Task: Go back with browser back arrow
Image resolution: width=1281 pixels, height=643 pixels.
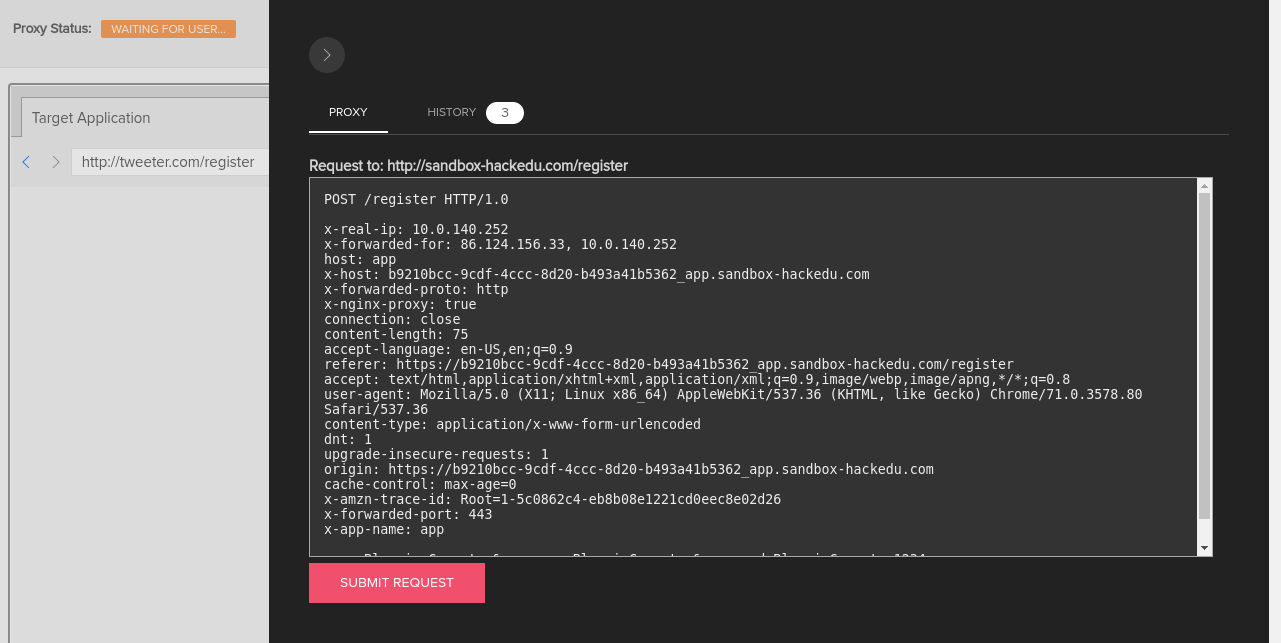Action: tap(27, 162)
